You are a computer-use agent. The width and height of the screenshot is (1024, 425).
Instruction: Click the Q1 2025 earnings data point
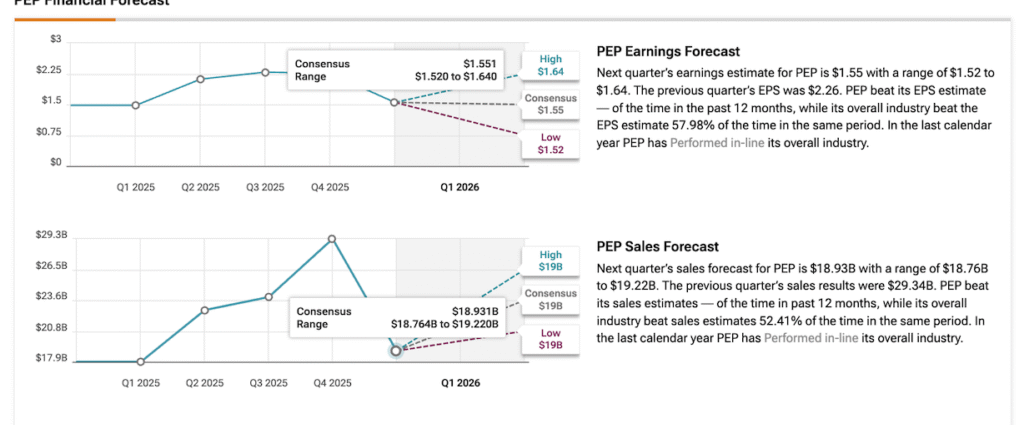click(136, 105)
